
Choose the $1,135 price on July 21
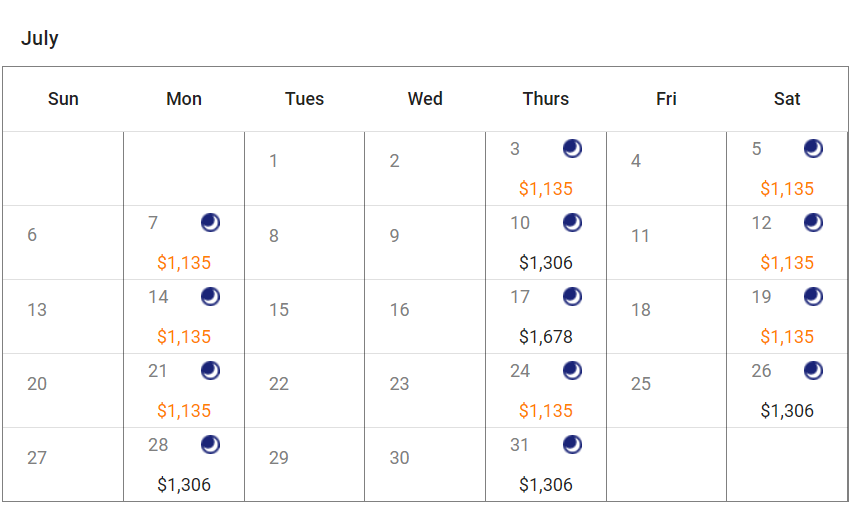(x=184, y=411)
